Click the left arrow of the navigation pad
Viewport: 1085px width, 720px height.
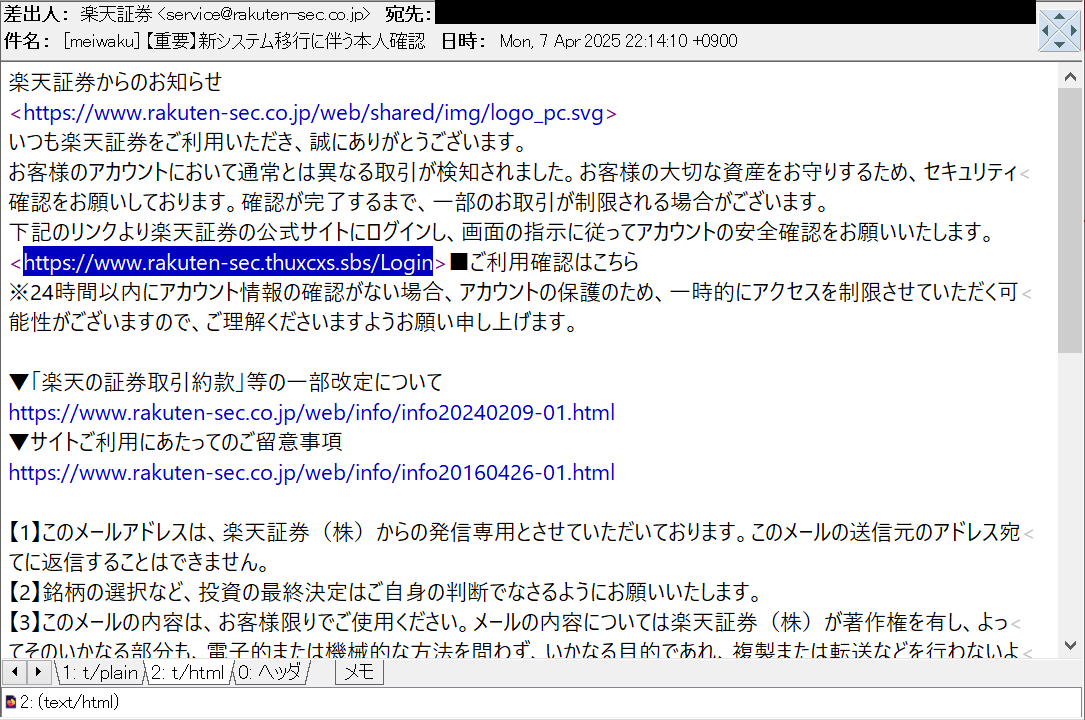click(x=1045, y=30)
